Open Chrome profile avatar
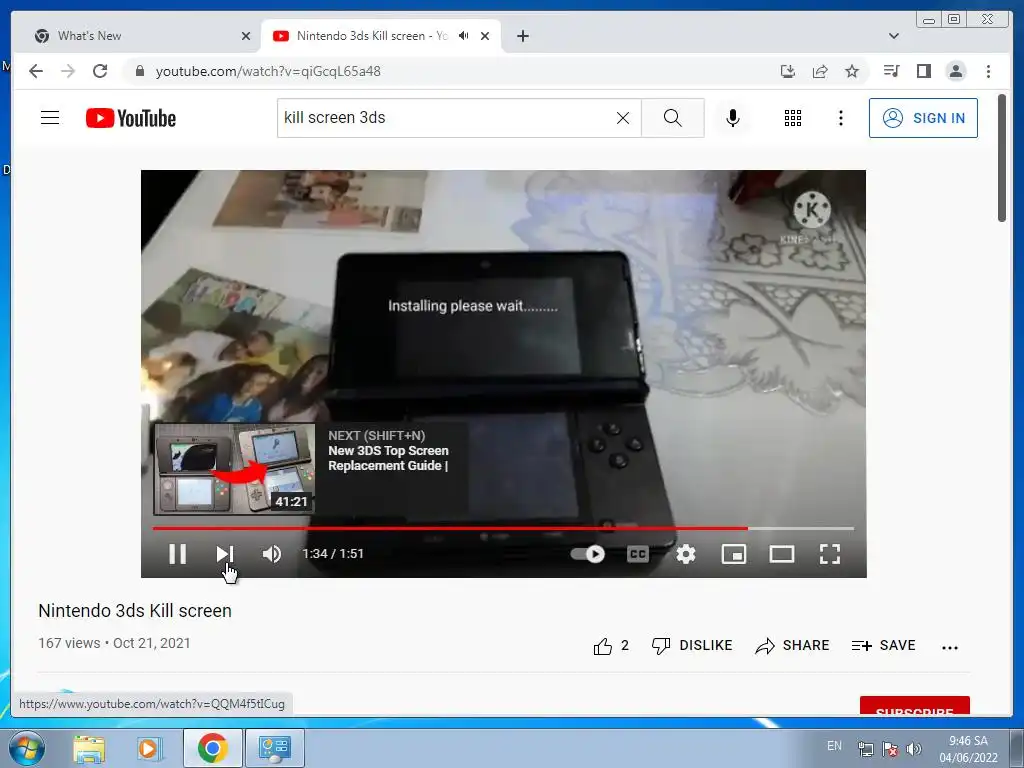 point(955,71)
